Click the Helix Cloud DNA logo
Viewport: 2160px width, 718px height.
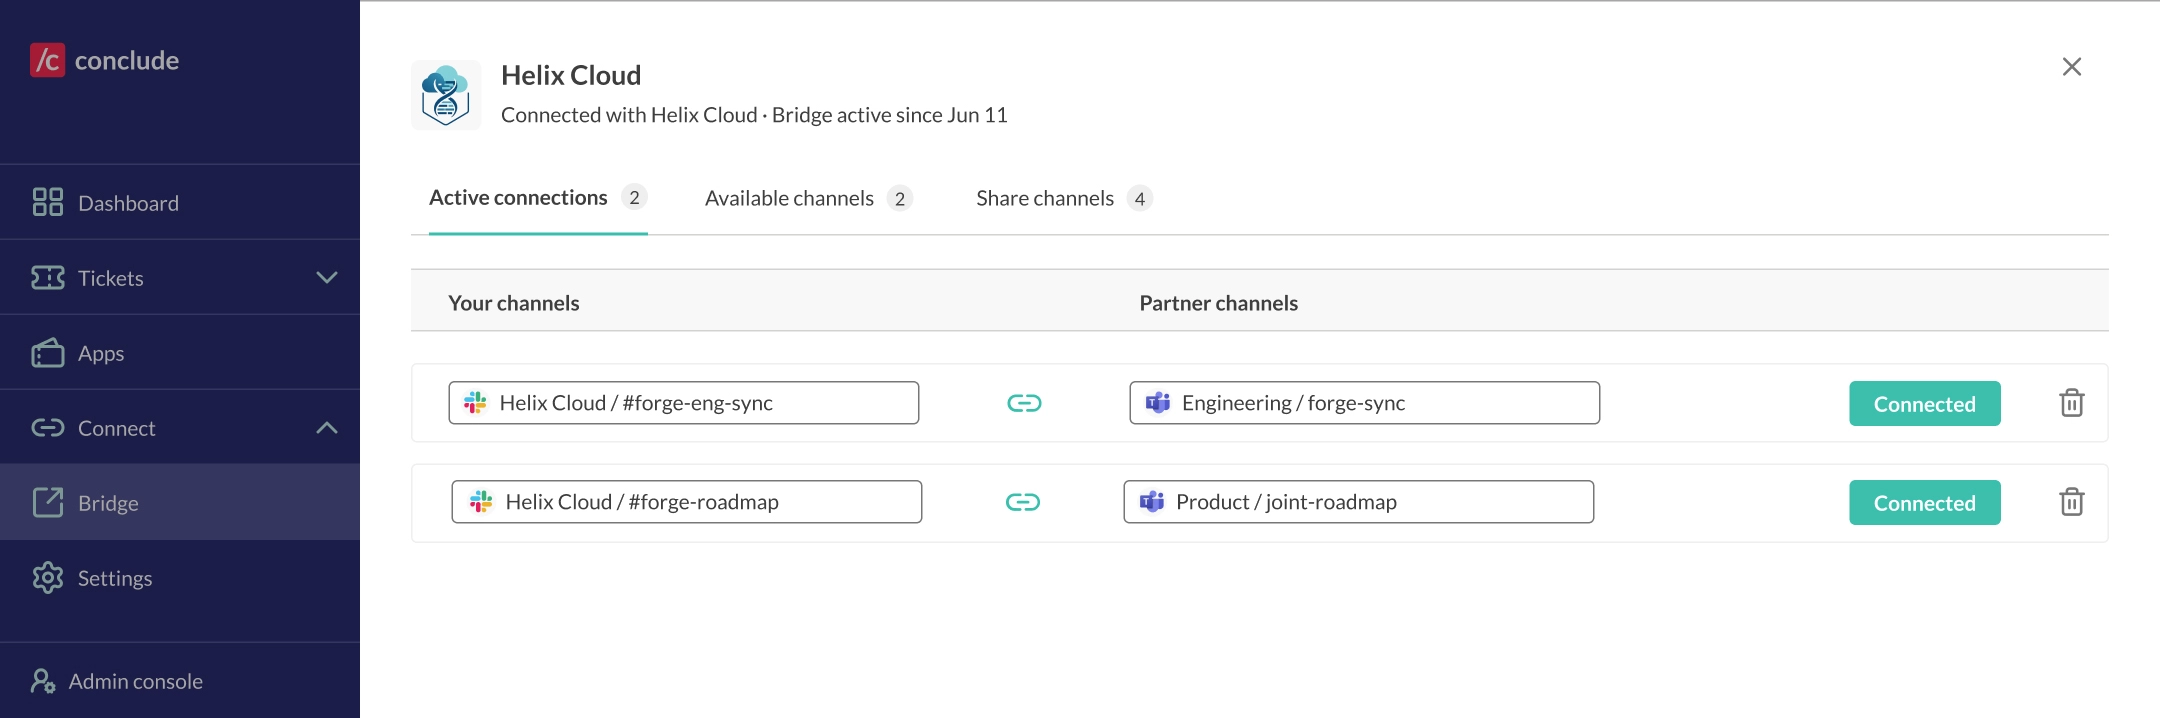[x=446, y=95]
